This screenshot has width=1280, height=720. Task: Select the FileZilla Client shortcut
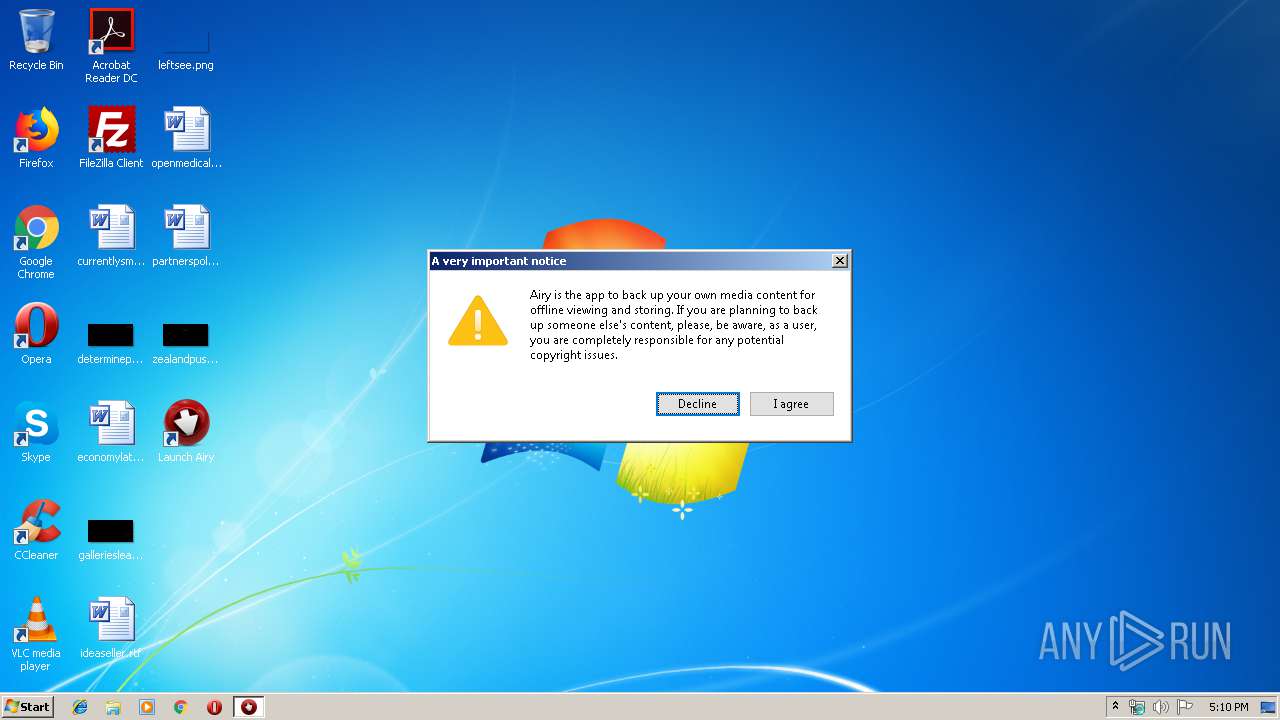(111, 138)
